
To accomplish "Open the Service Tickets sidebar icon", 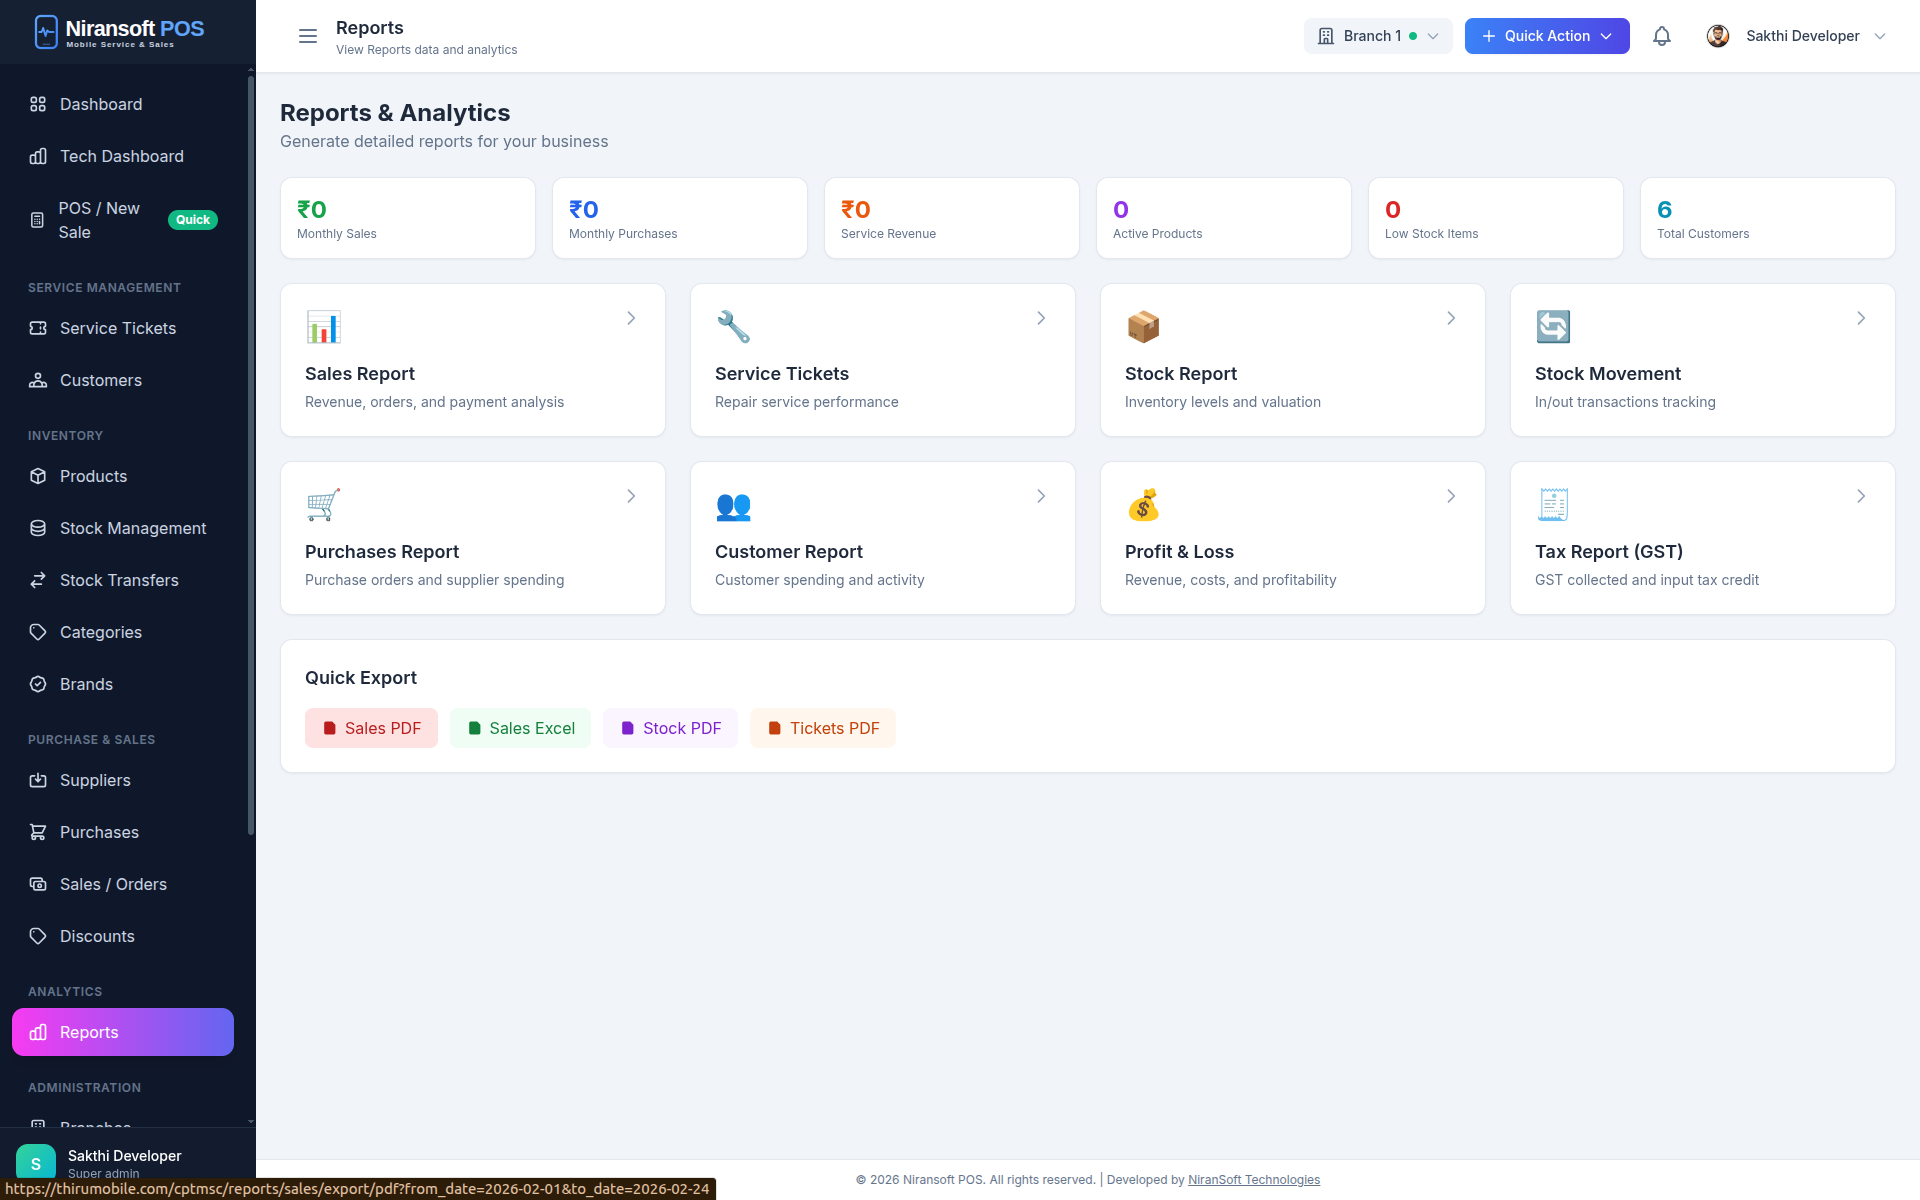I will click(38, 328).
